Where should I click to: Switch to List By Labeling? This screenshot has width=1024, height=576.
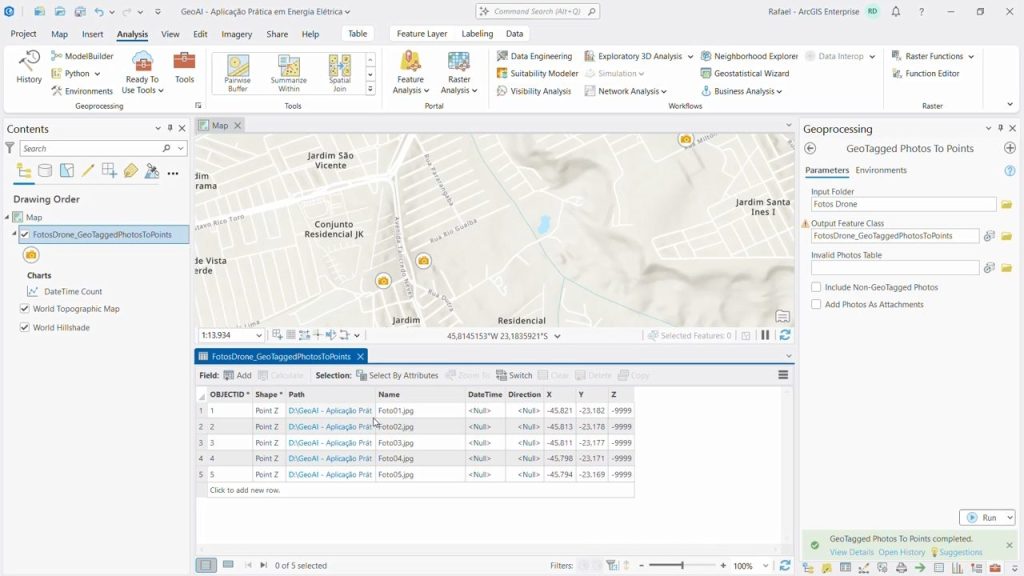point(131,171)
